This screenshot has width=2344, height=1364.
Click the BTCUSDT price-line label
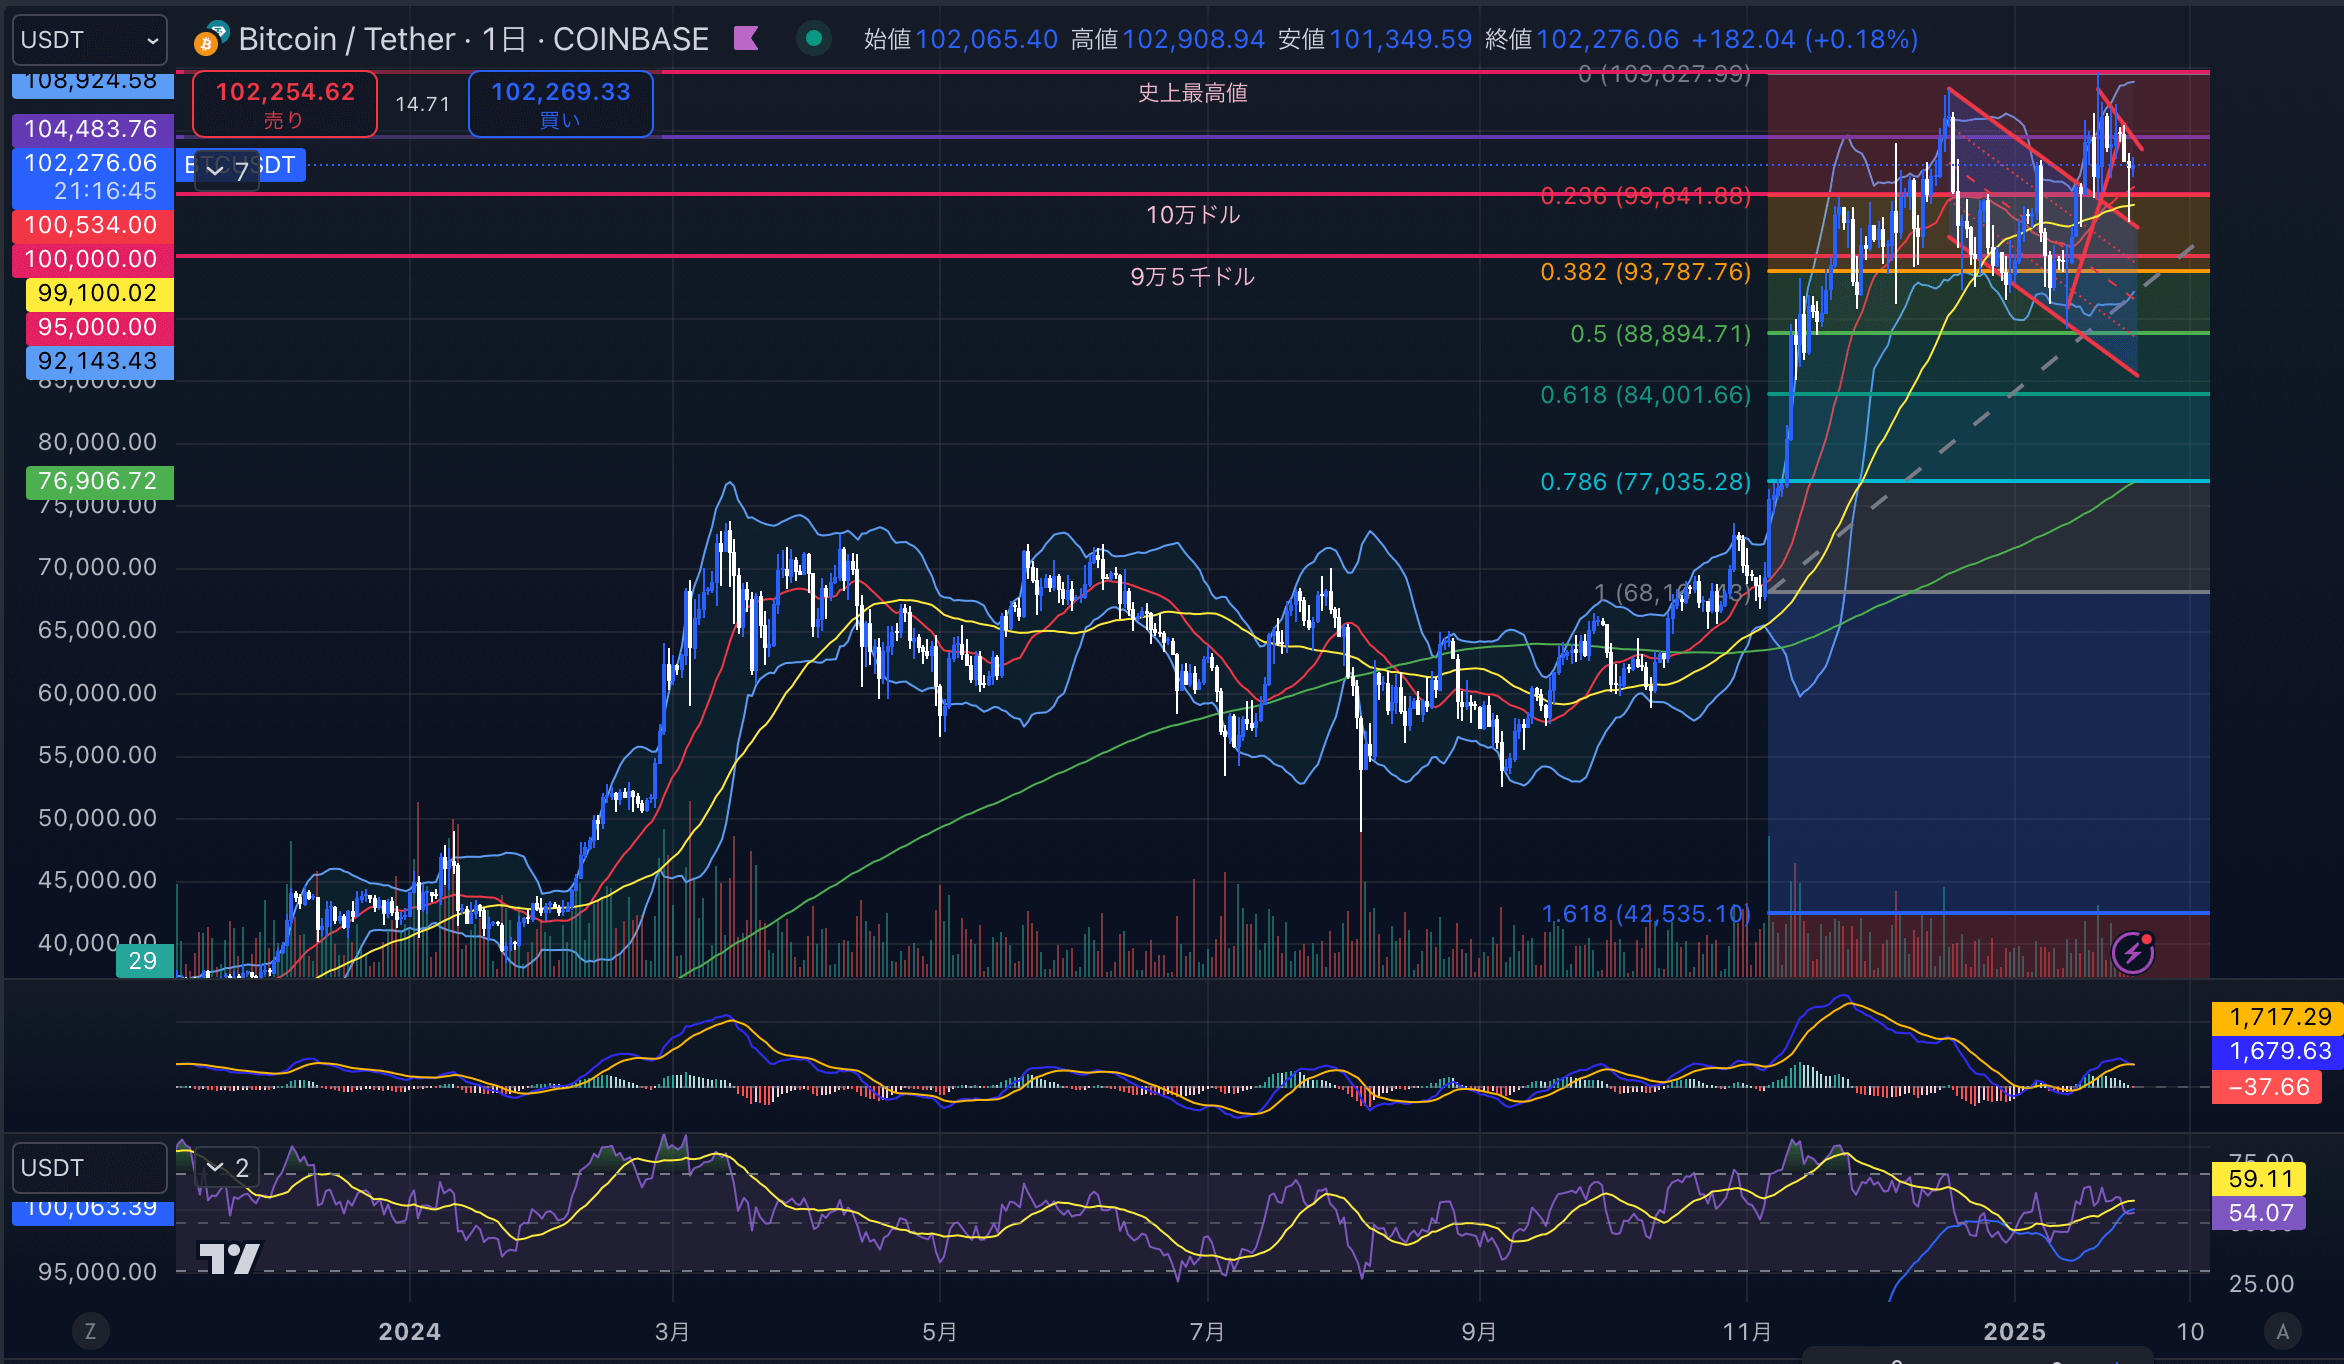(241, 165)
